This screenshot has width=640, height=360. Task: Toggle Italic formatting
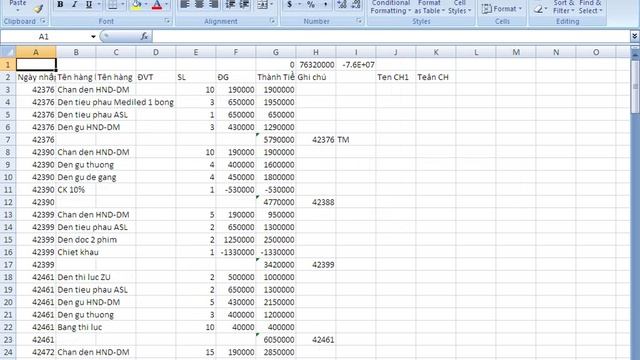tap(74, 5)
